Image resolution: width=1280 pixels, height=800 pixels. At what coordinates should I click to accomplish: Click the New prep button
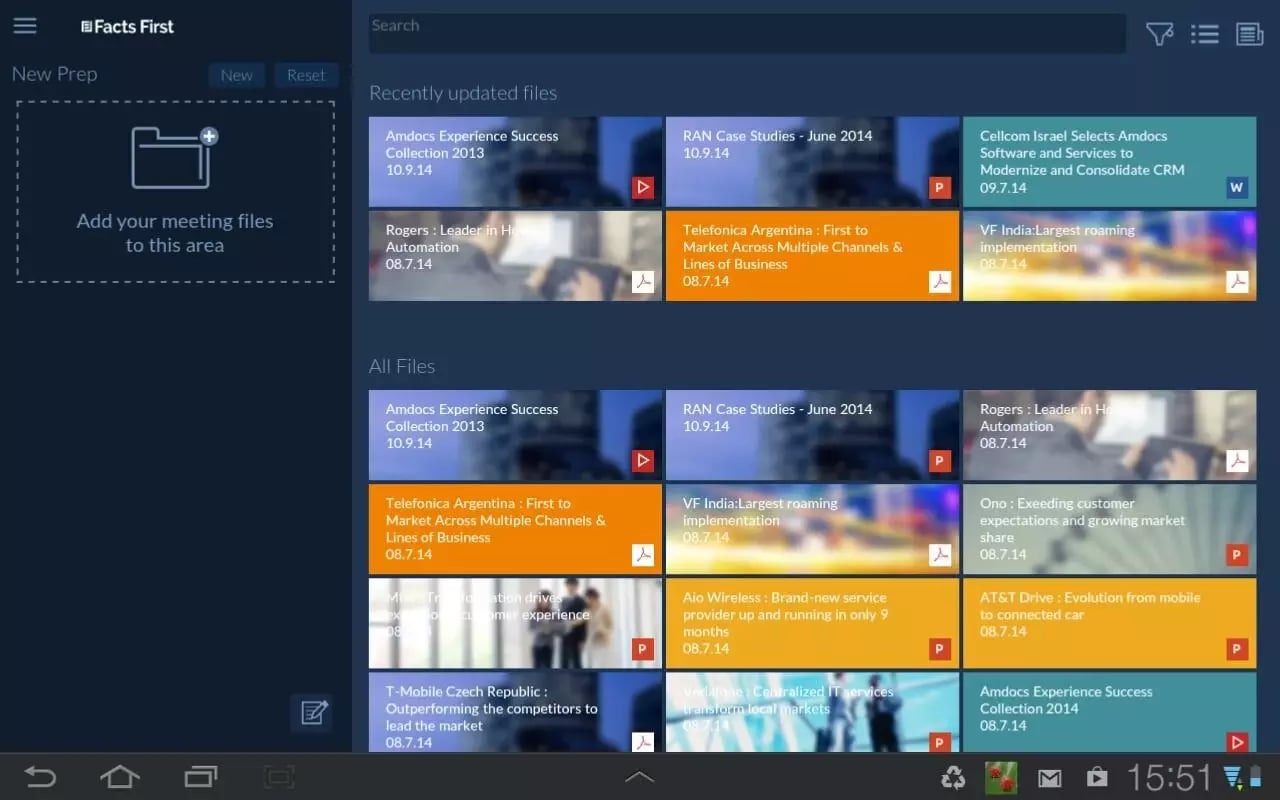[x=237, y=75]
